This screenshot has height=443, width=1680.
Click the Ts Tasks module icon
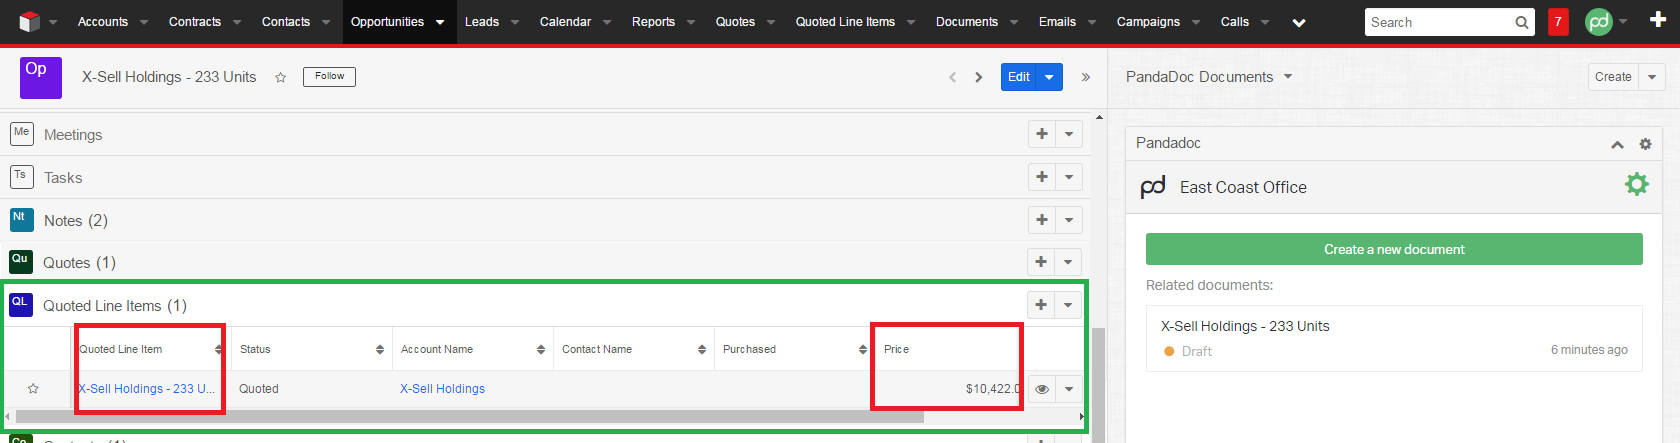coord(21,176)
